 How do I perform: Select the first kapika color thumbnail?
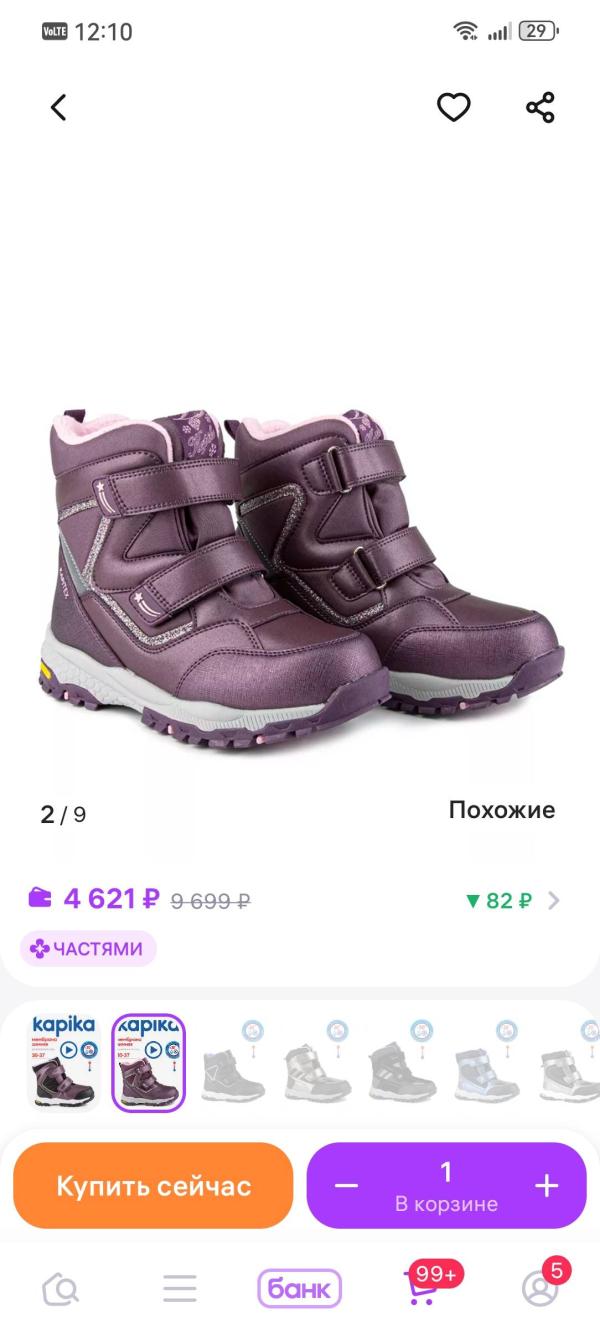point(64,1063)
